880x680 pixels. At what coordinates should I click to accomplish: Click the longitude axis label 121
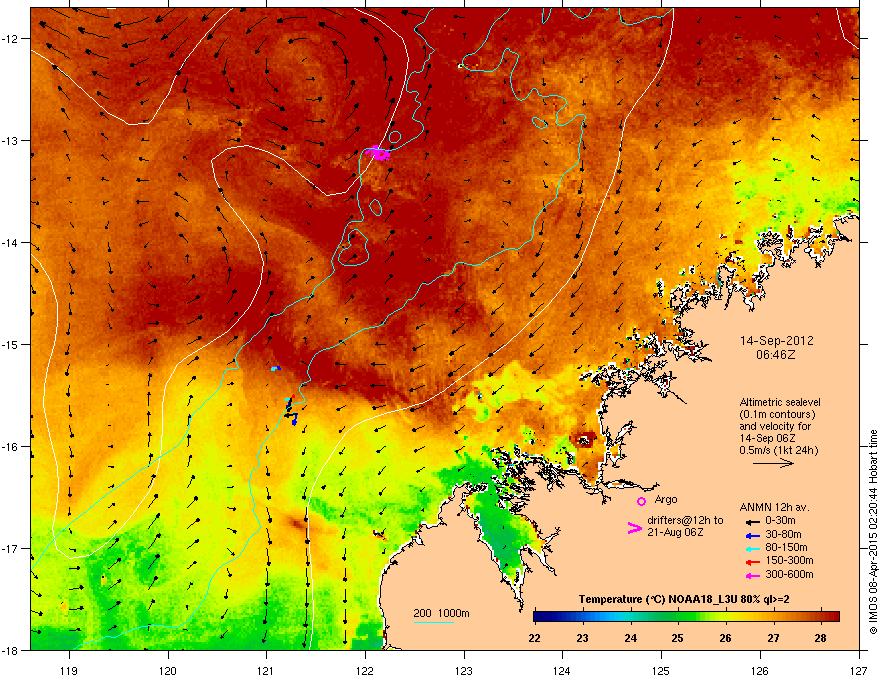click(266, 670)
